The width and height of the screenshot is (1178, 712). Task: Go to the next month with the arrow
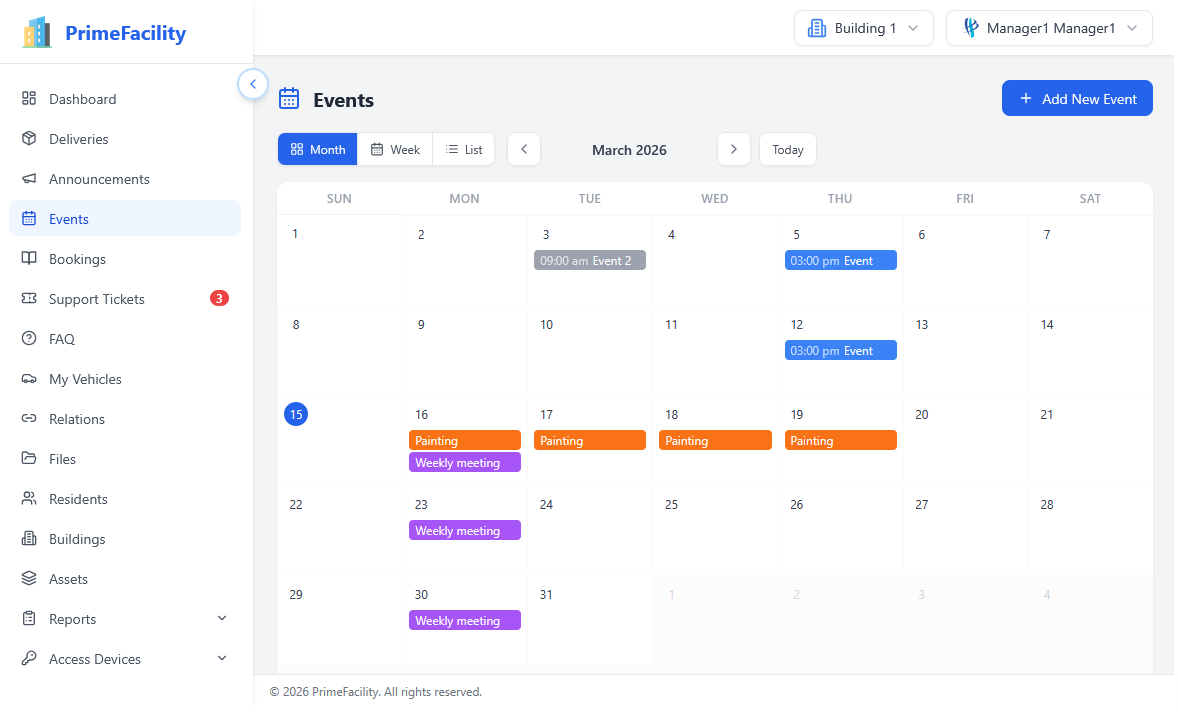point(733,149)
